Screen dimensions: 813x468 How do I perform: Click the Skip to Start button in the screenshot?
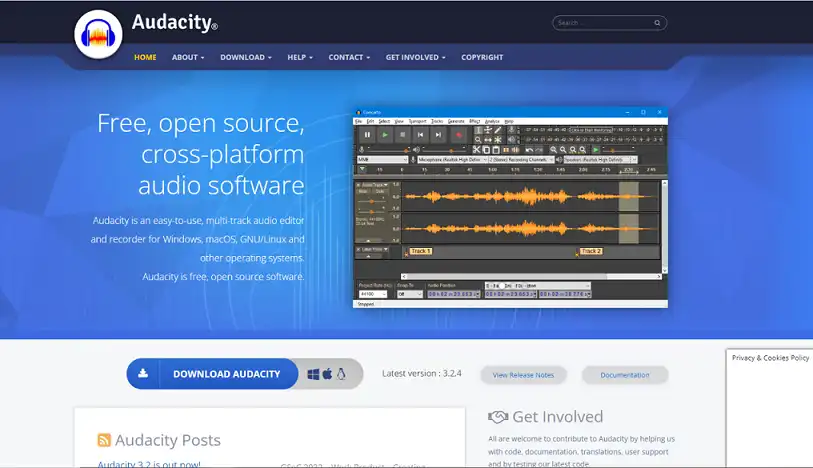pyautogui.click(x=420, y=135)
